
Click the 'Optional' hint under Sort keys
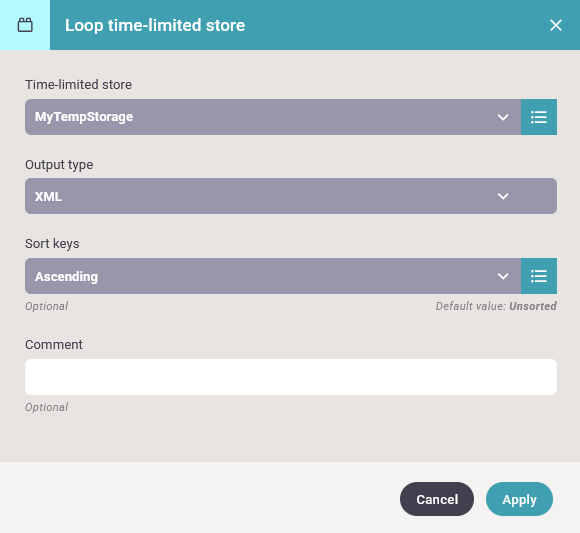point(47,306)
